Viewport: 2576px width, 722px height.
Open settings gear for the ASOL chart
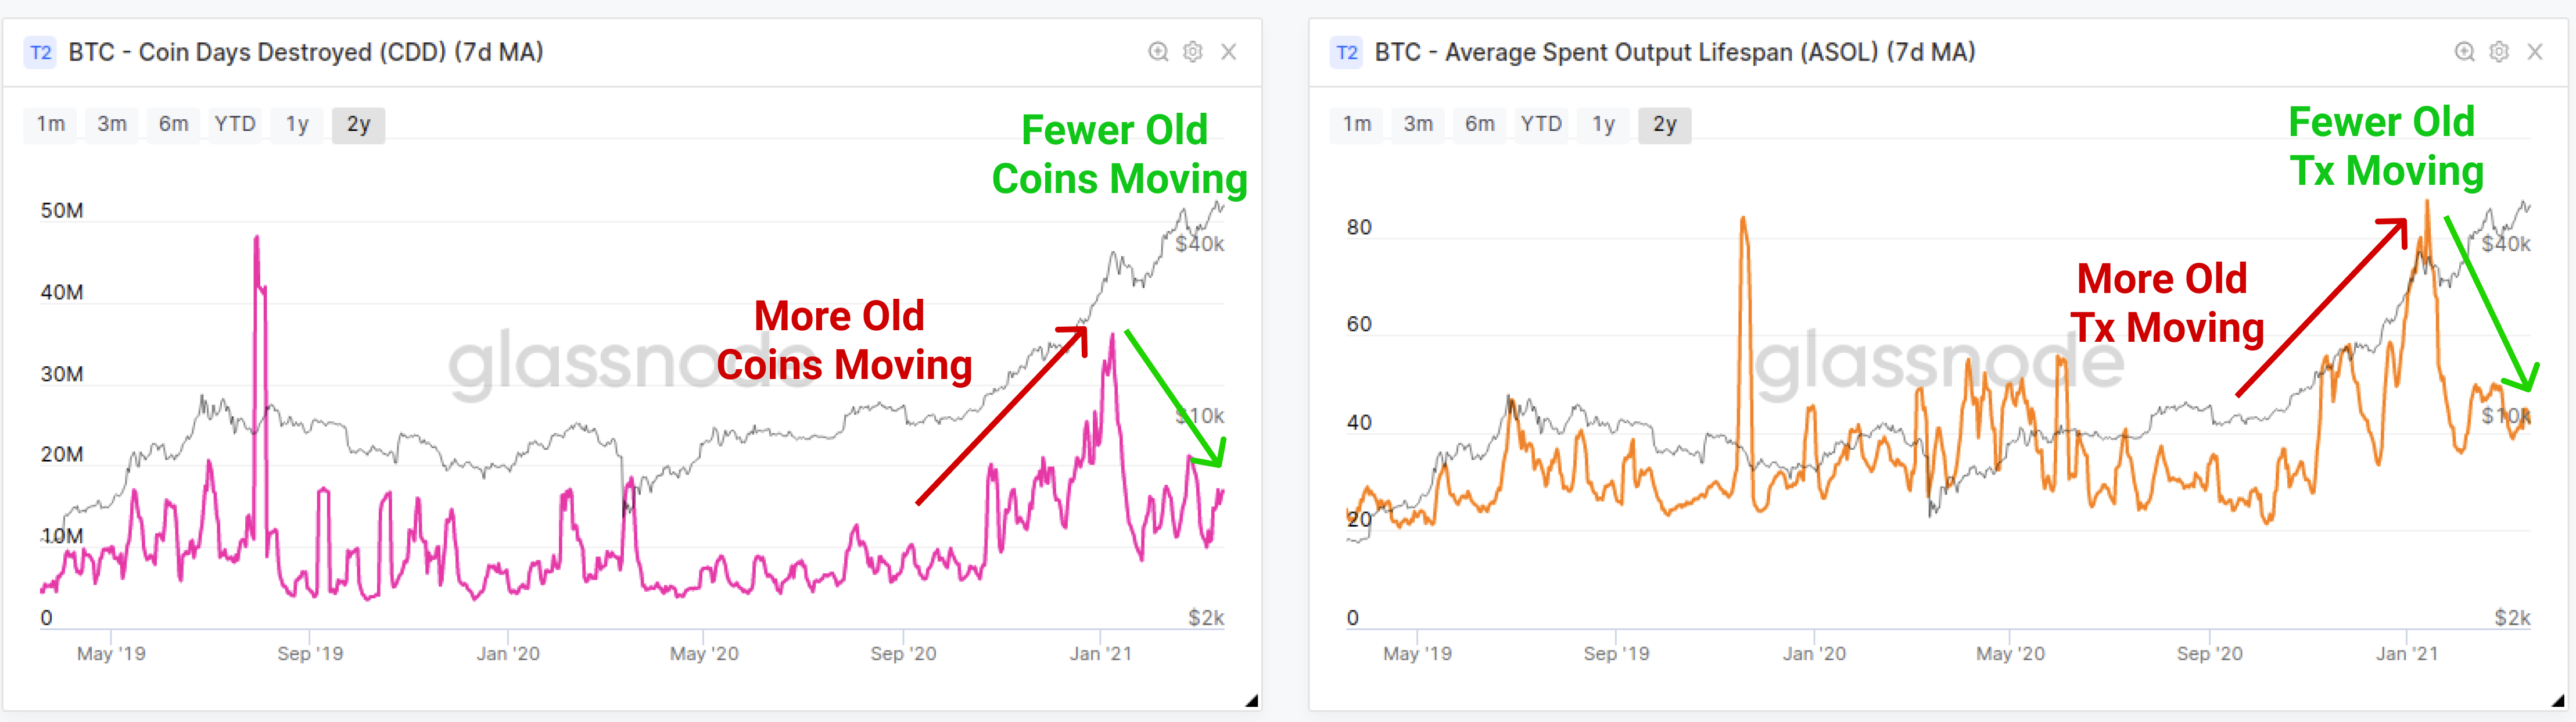click(2499, 52)
